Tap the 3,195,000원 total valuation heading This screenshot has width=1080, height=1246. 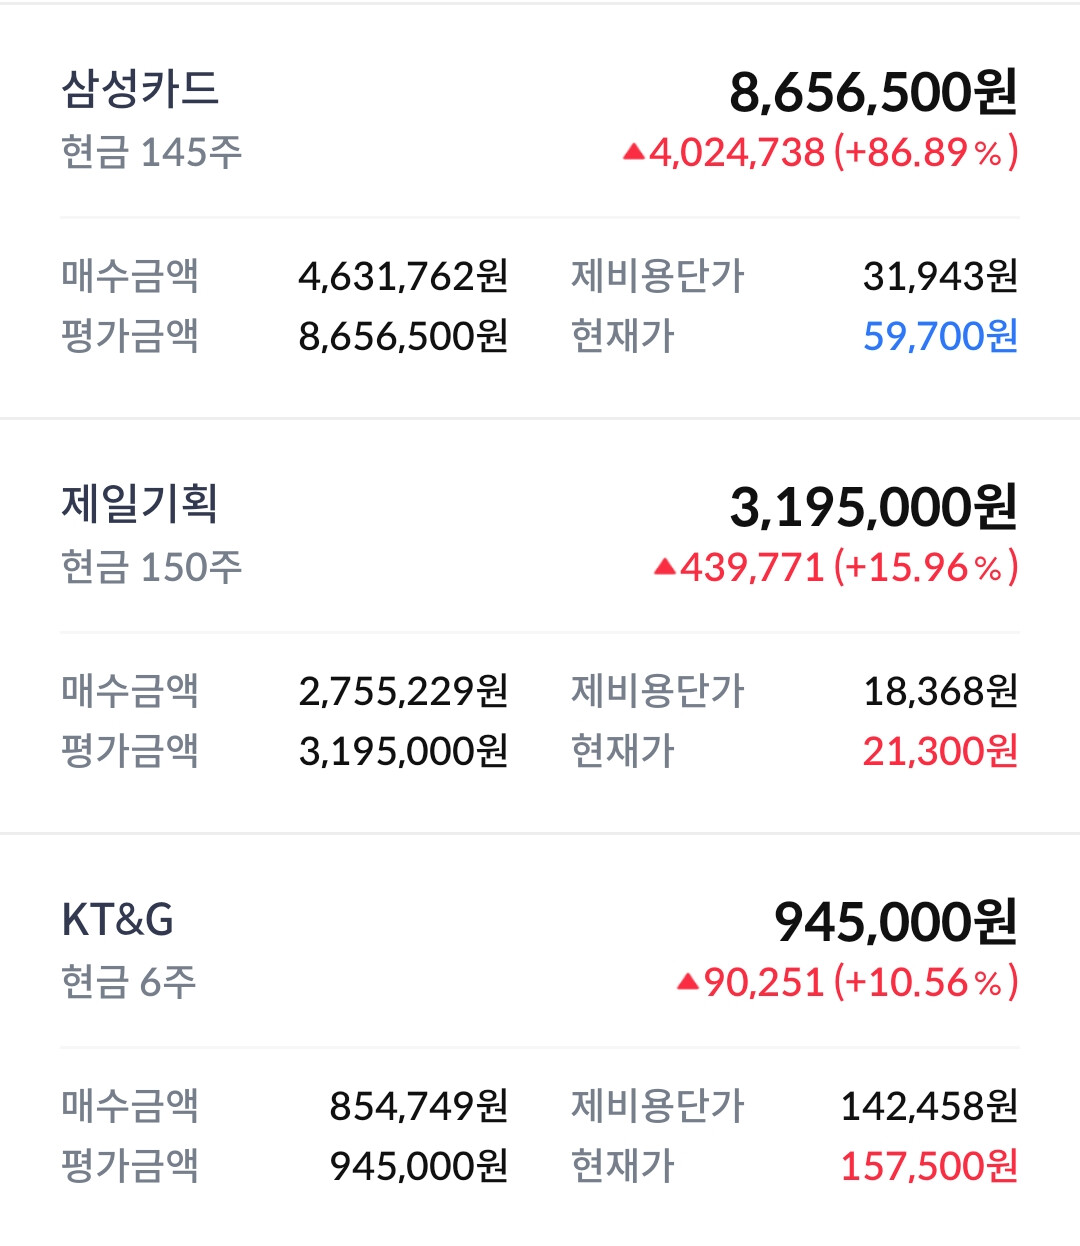click(873, 507)
